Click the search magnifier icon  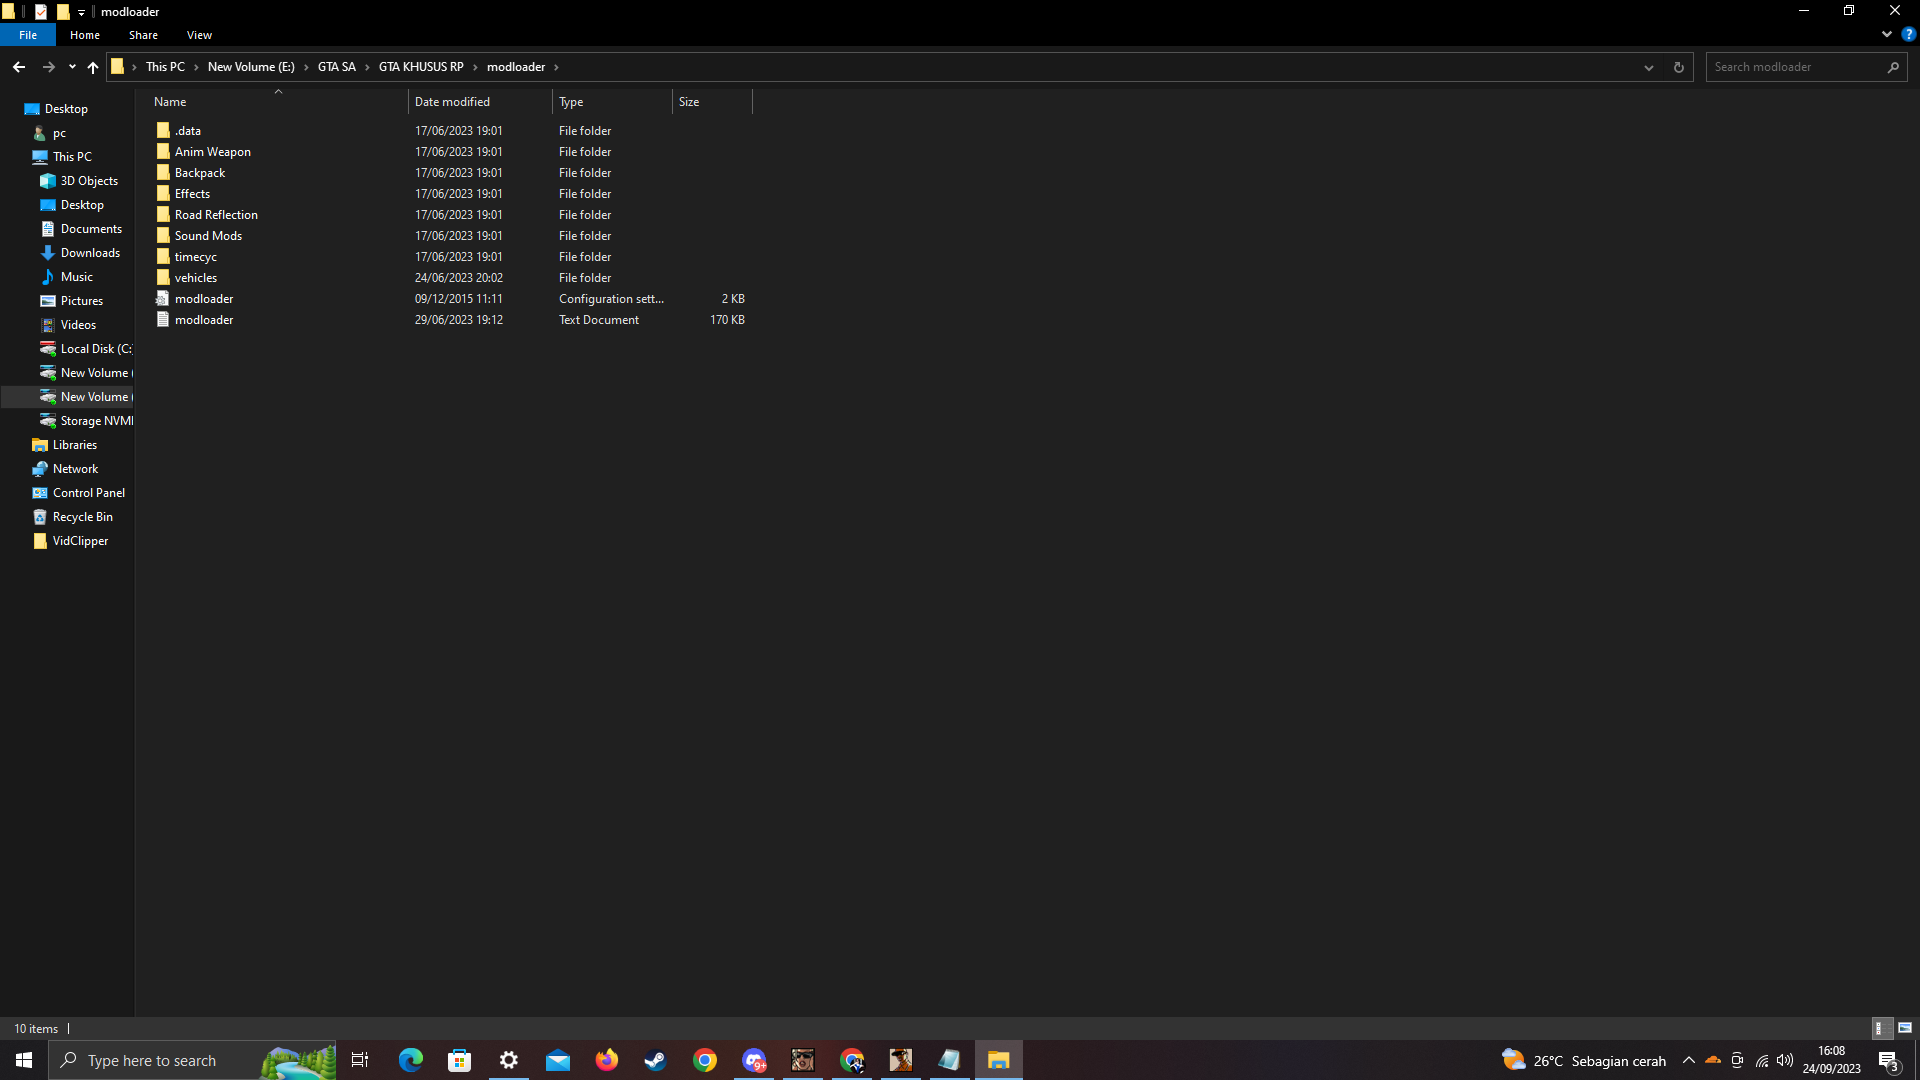tap(1893, 67)
